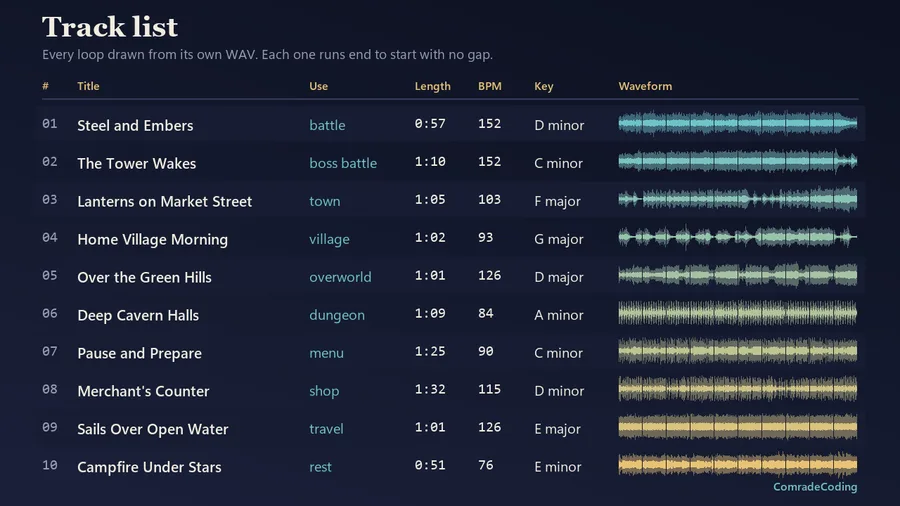Click the 0:51 length value

[x=430, y=465]
